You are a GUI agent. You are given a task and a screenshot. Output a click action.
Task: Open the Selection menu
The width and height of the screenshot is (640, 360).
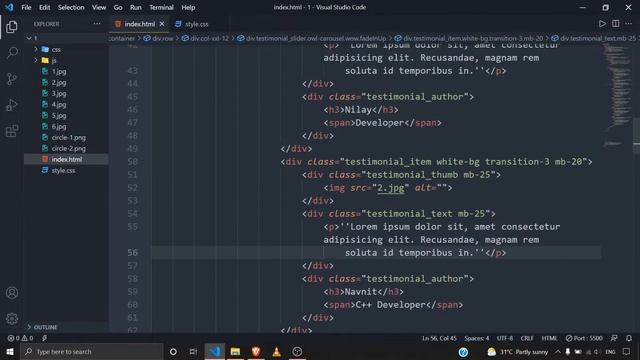click(x=71, y=7)
